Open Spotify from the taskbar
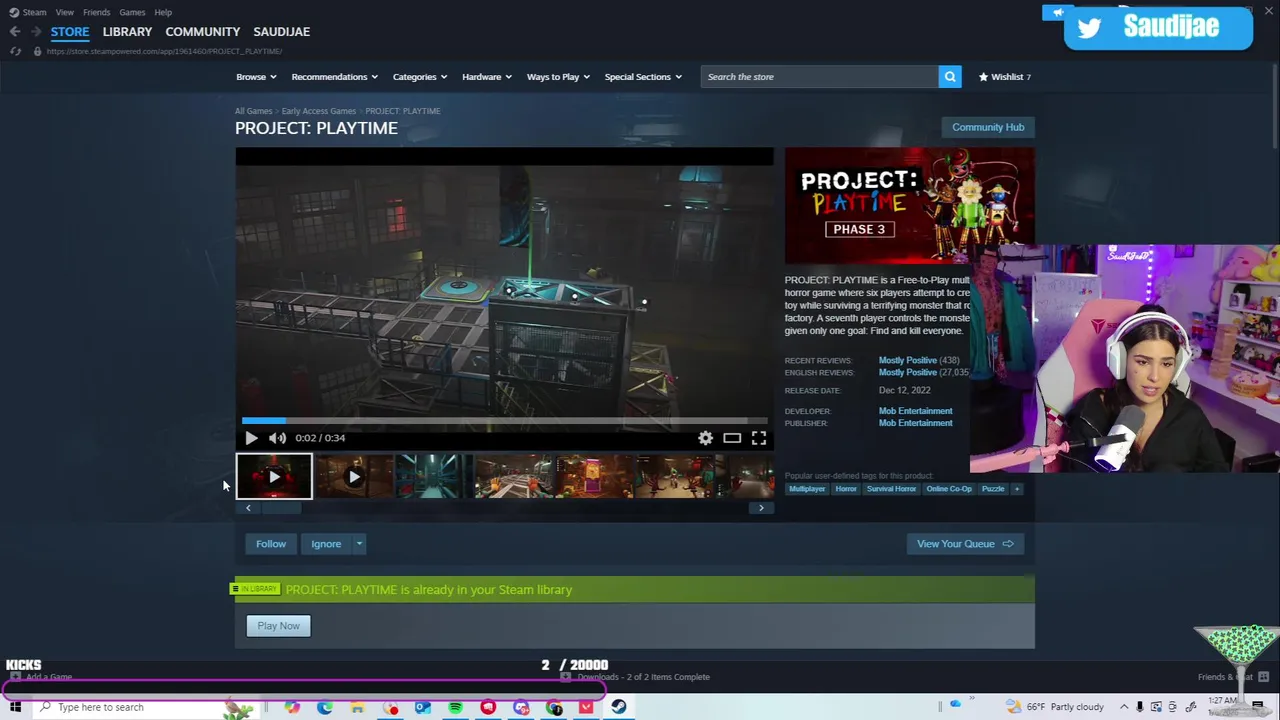The height and width of the screenshot is (720, 1280). point(455,708)
